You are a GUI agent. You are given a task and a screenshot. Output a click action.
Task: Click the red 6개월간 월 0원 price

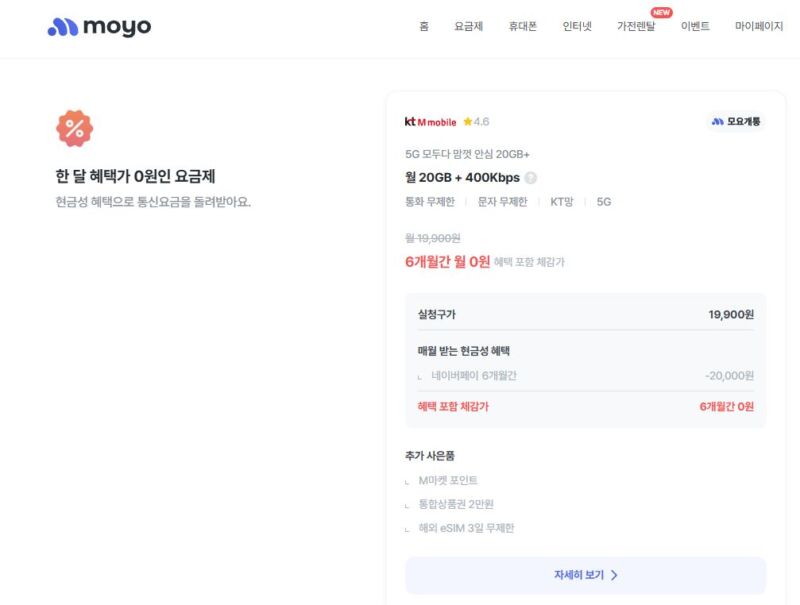tap(447, 262)
